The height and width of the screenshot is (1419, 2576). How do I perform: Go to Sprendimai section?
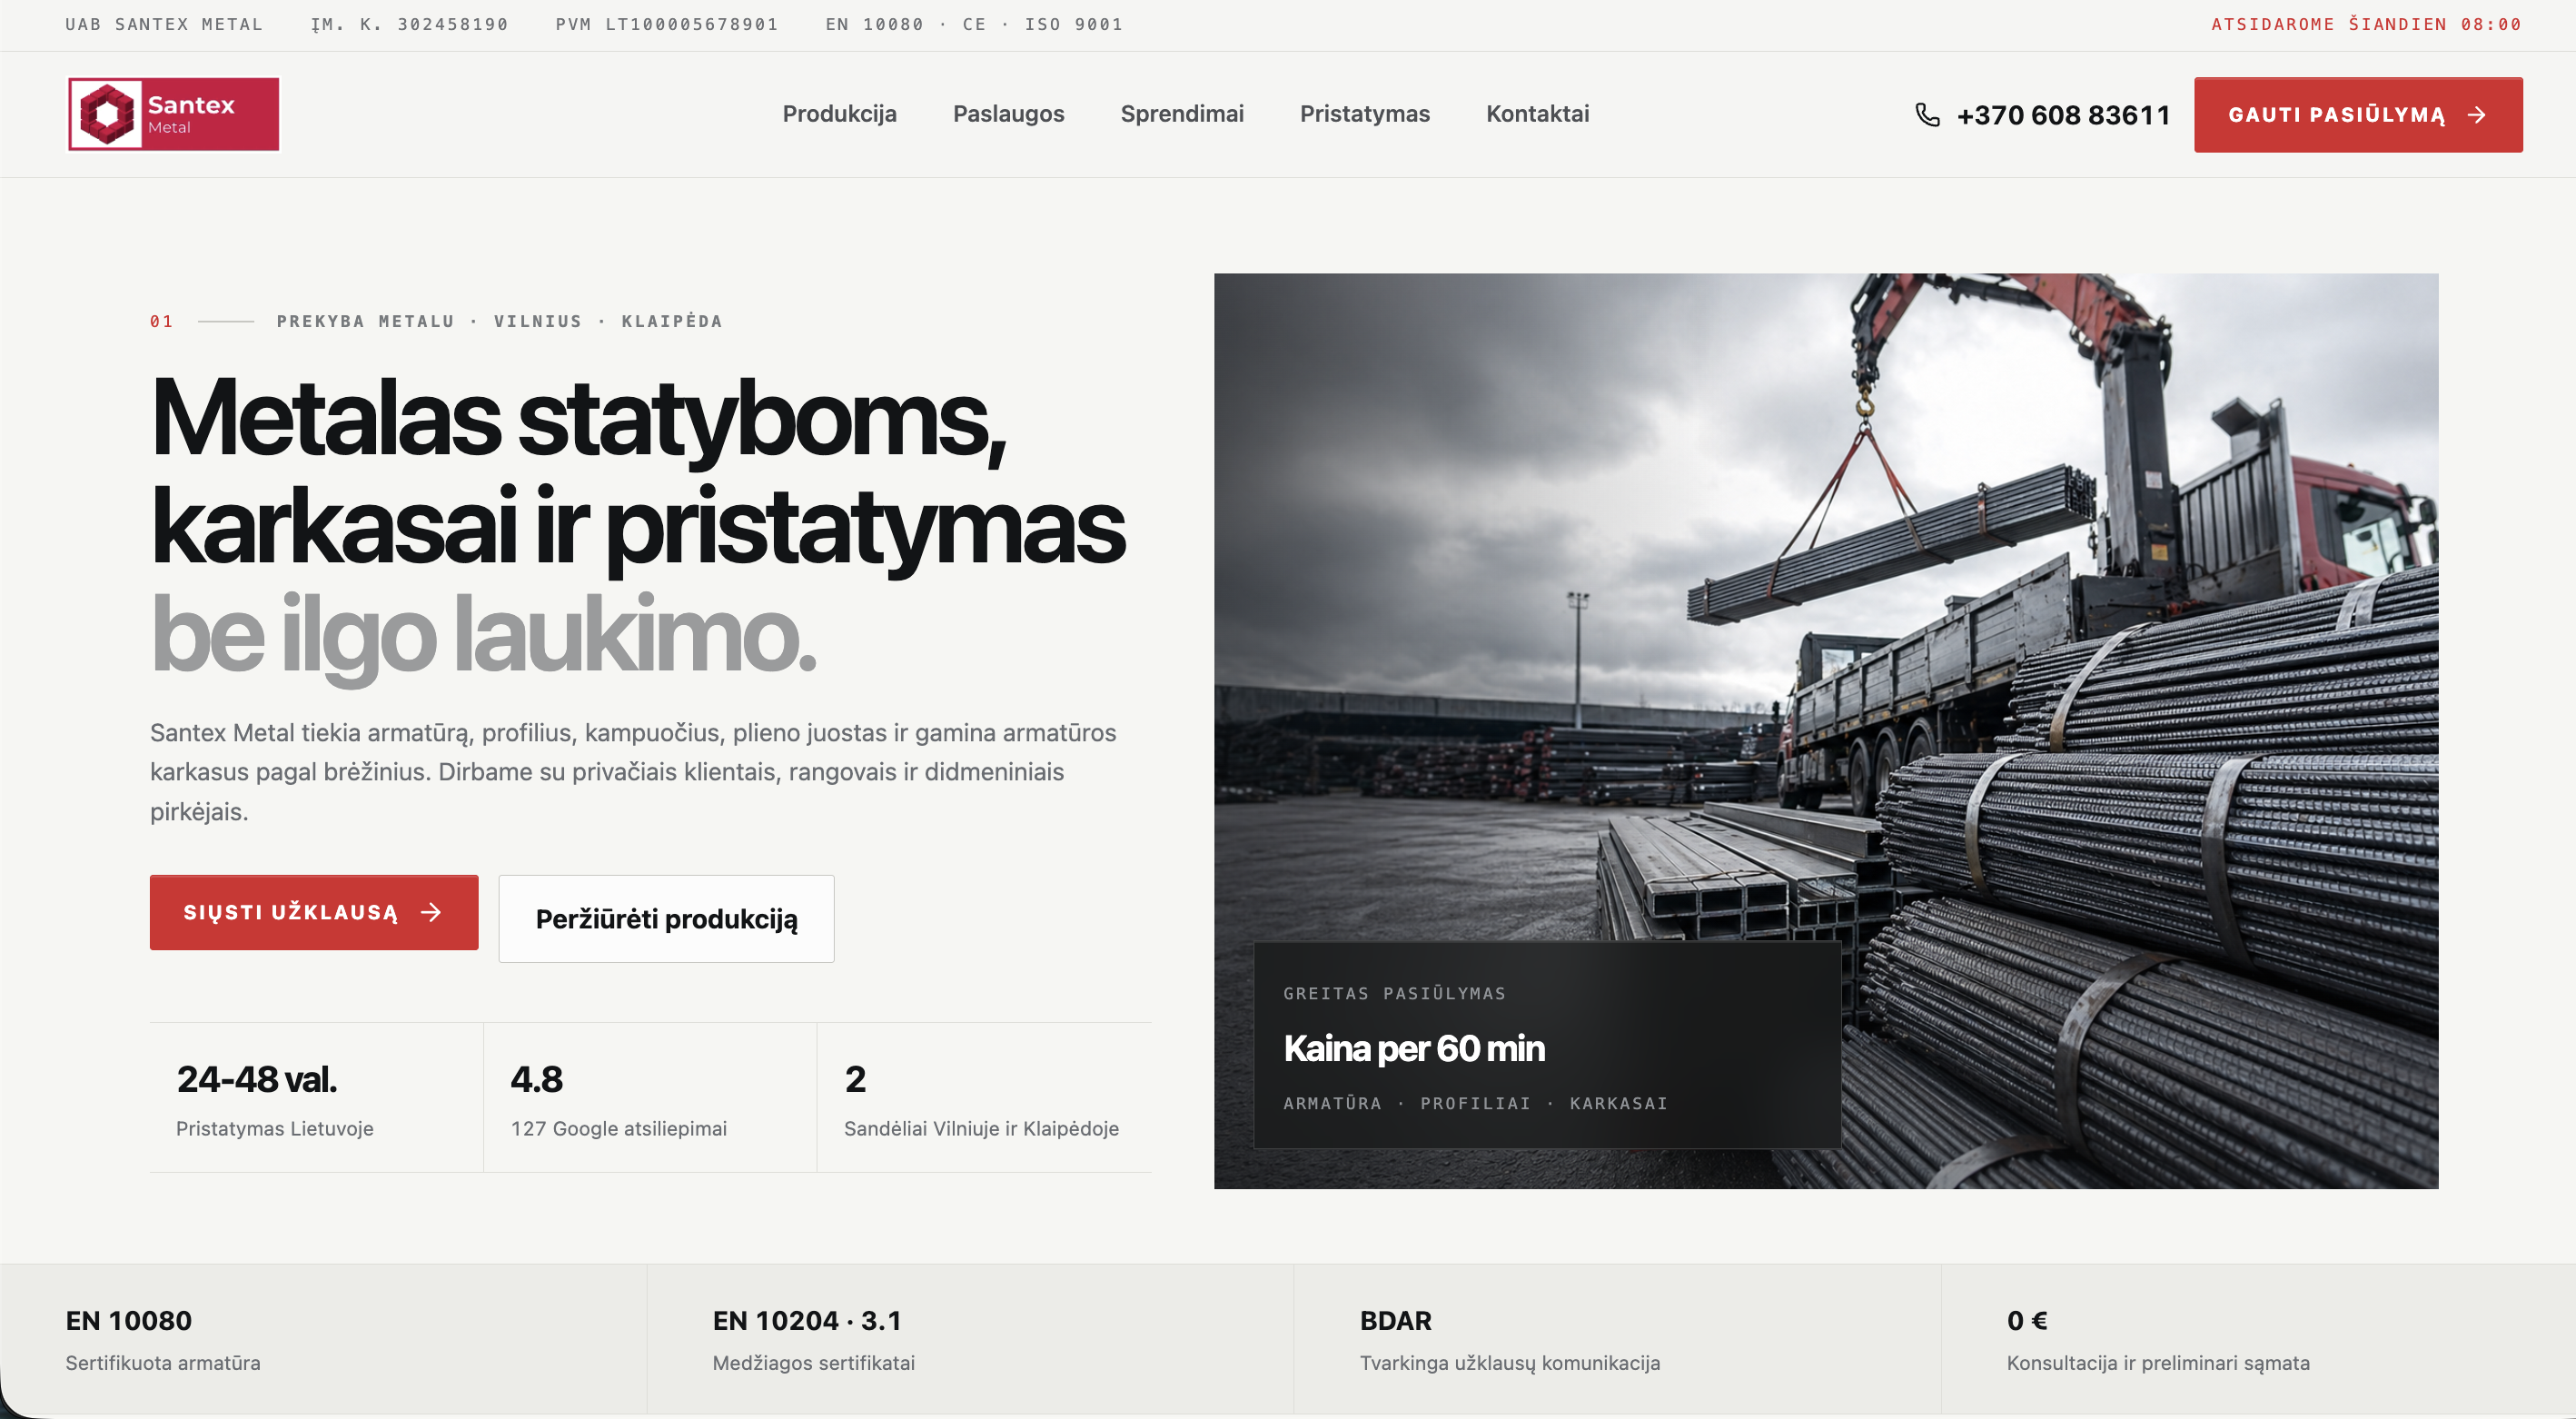coord(1182,114)
